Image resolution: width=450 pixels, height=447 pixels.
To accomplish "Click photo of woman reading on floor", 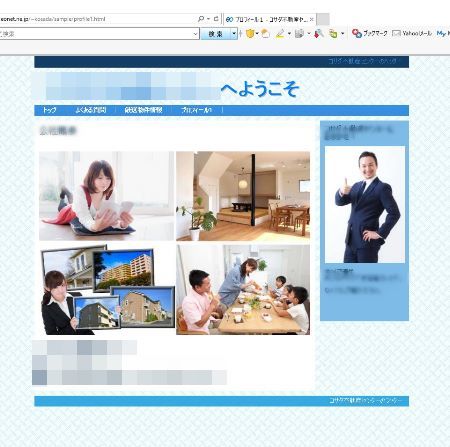I will [107, 196].
